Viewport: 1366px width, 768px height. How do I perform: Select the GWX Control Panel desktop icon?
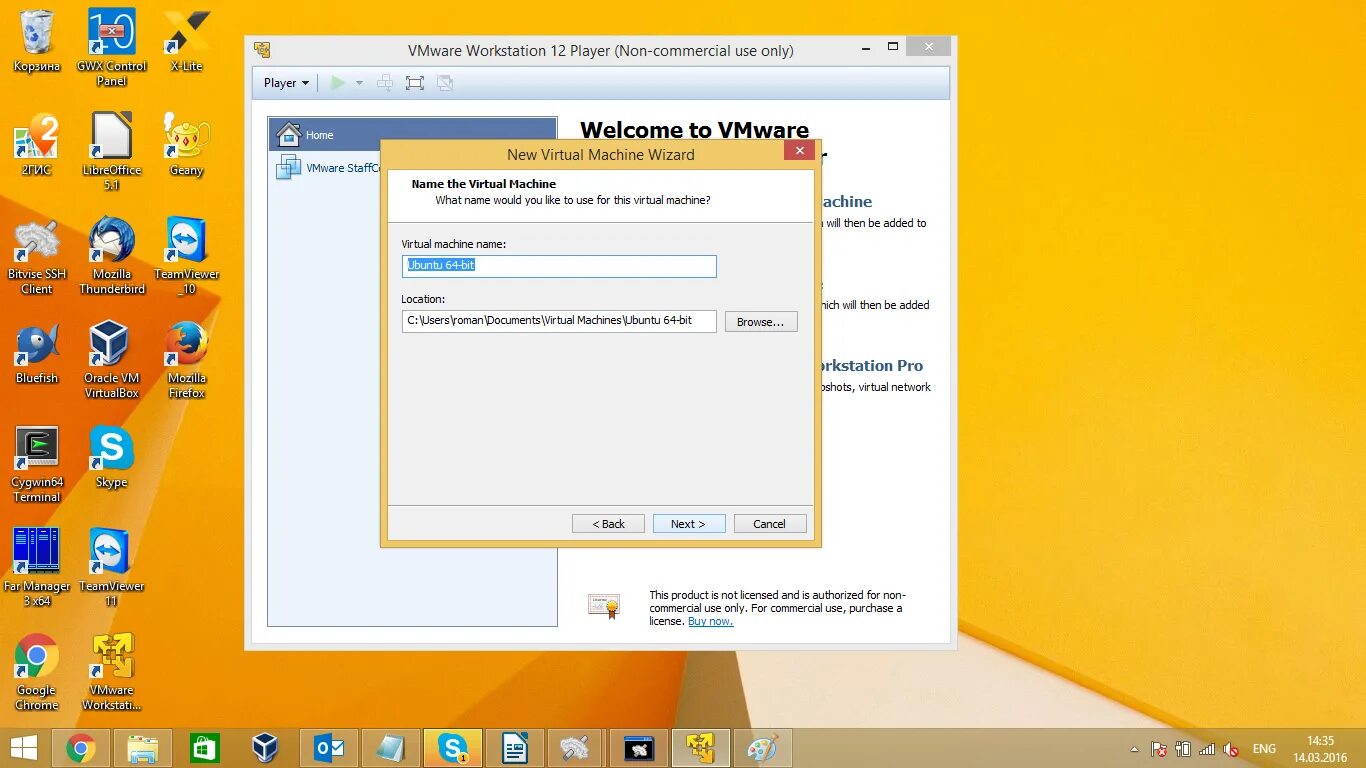click(112, 46)
